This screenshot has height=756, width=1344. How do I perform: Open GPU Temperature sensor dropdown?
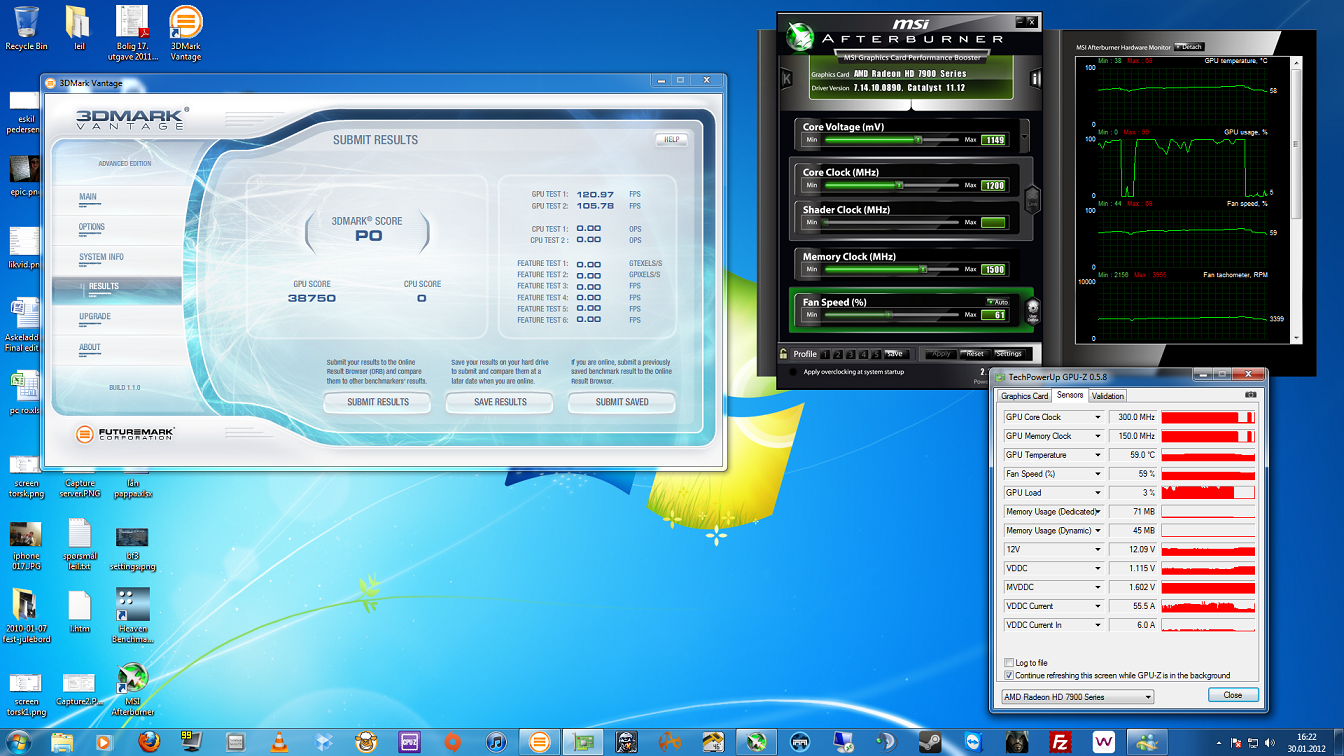tap(1098, 455)
